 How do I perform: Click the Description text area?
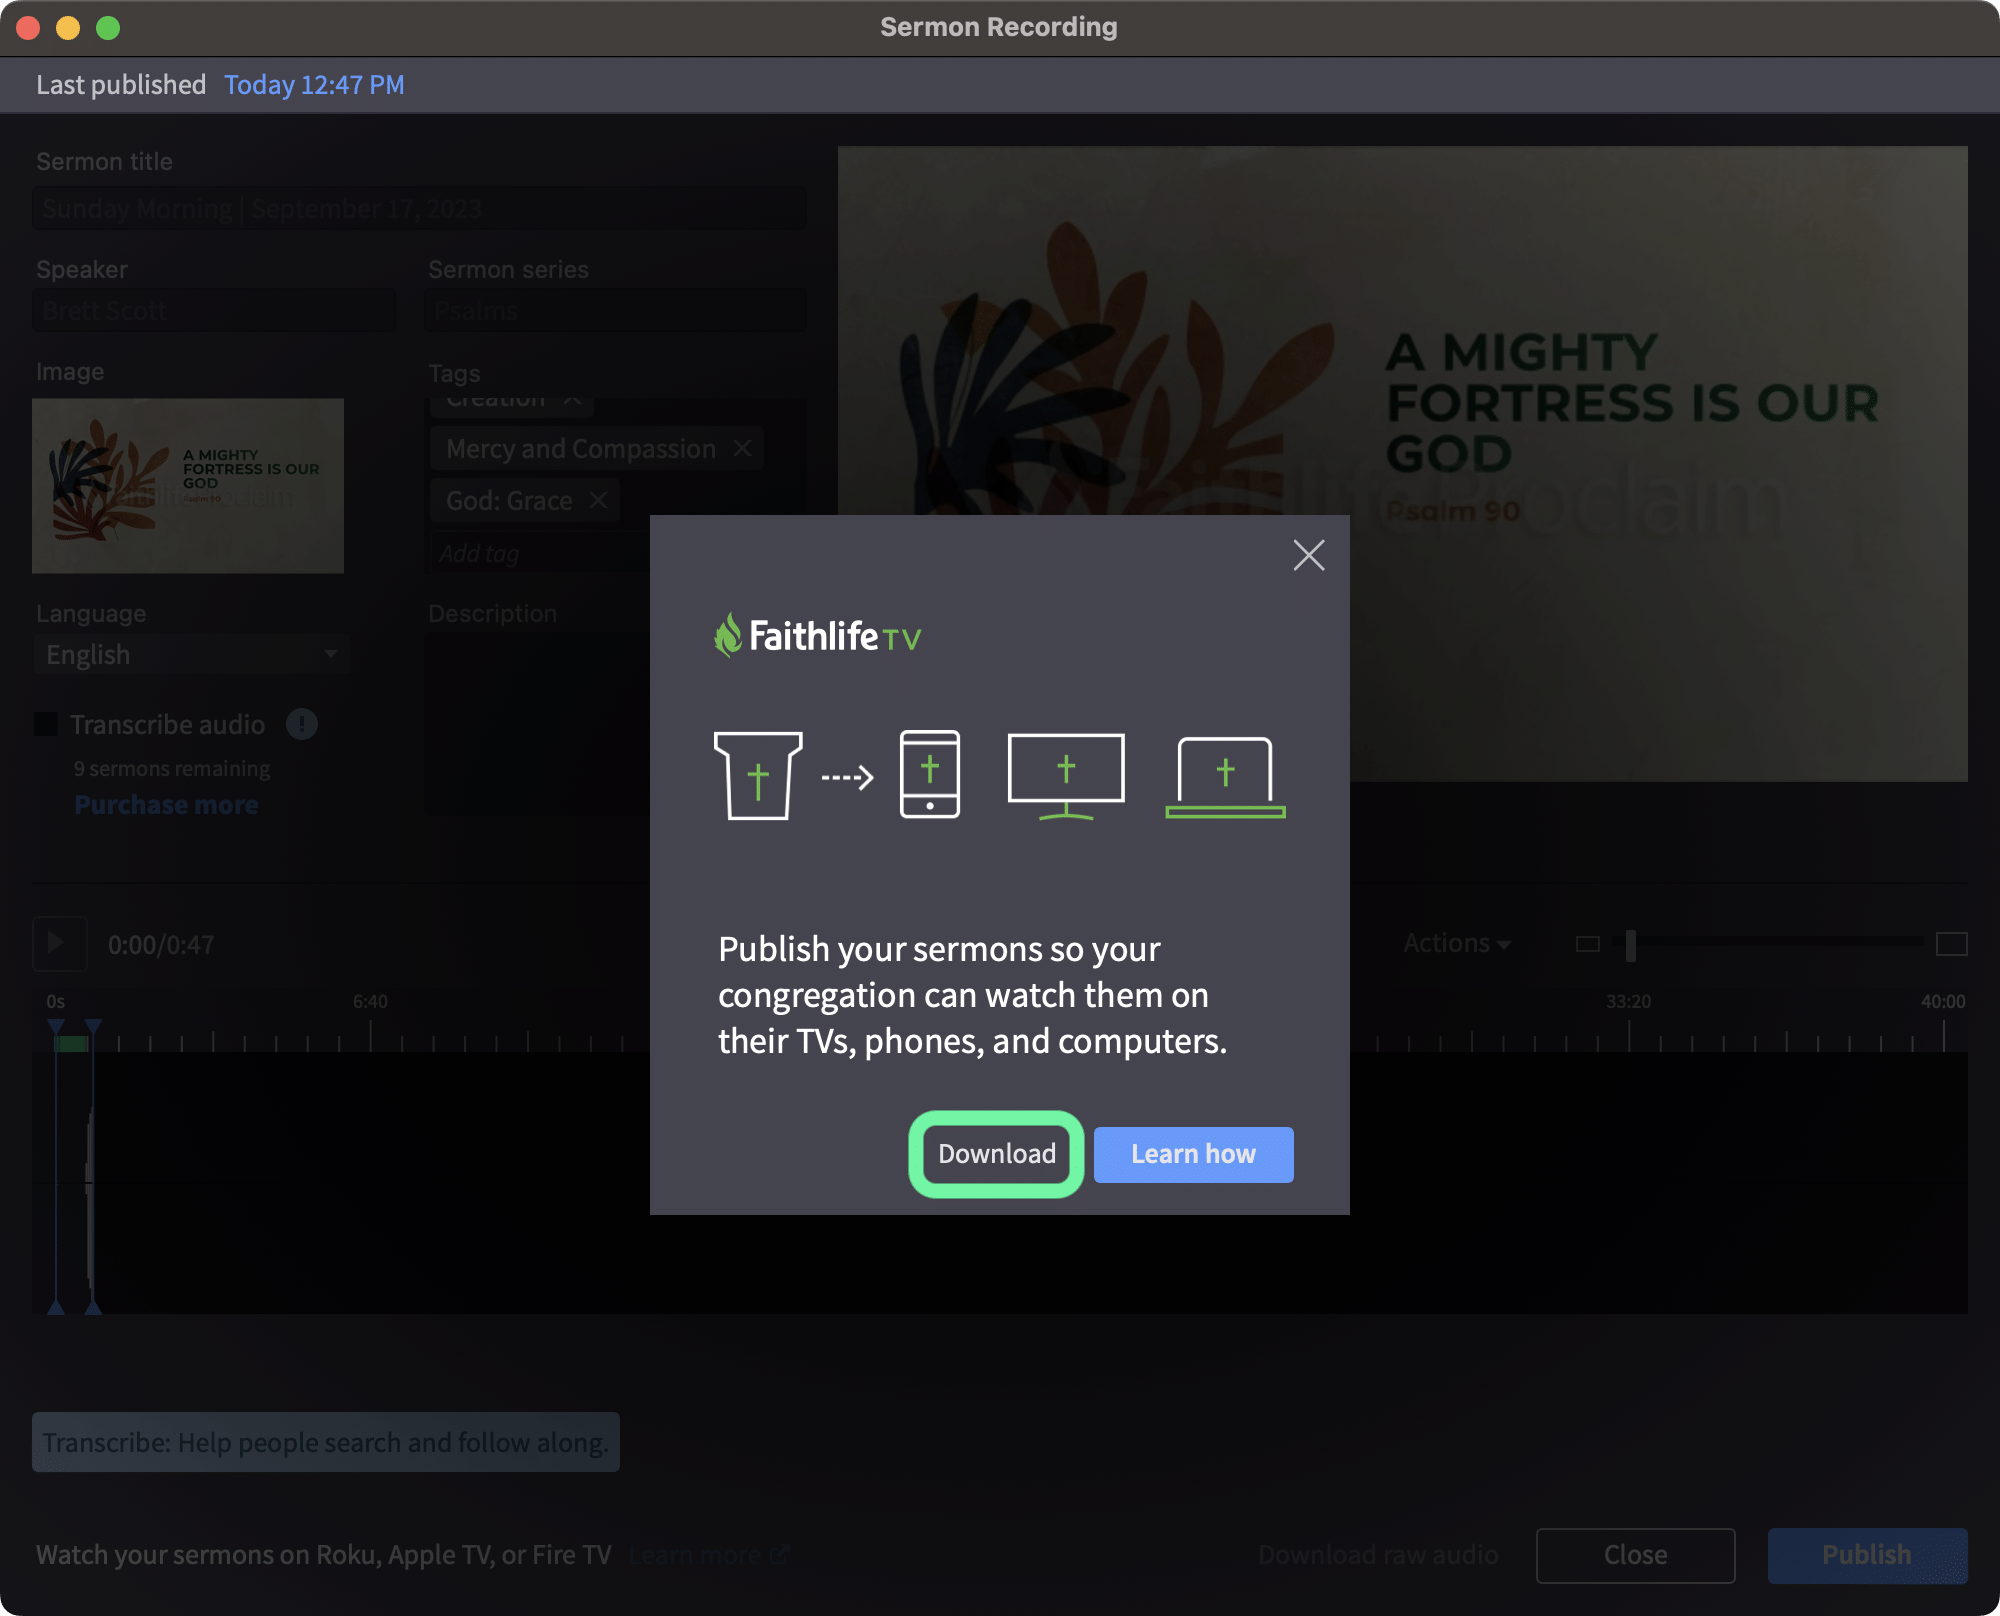tap(538, 725)
